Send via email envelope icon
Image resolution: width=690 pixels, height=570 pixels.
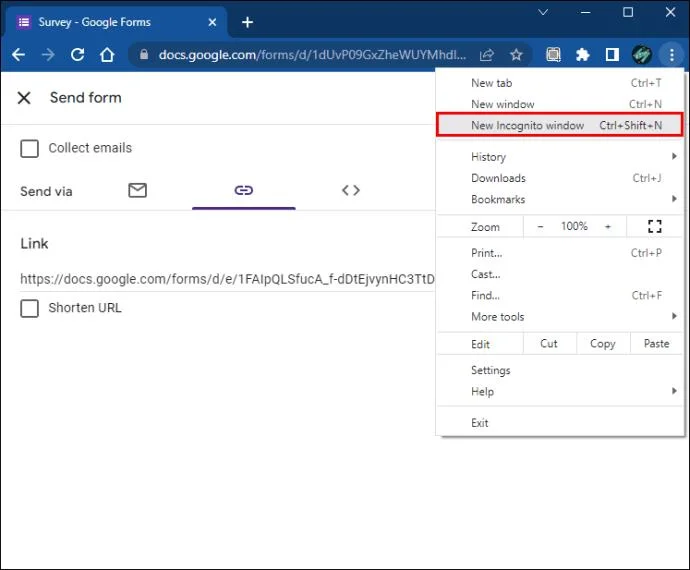point(138,190)
